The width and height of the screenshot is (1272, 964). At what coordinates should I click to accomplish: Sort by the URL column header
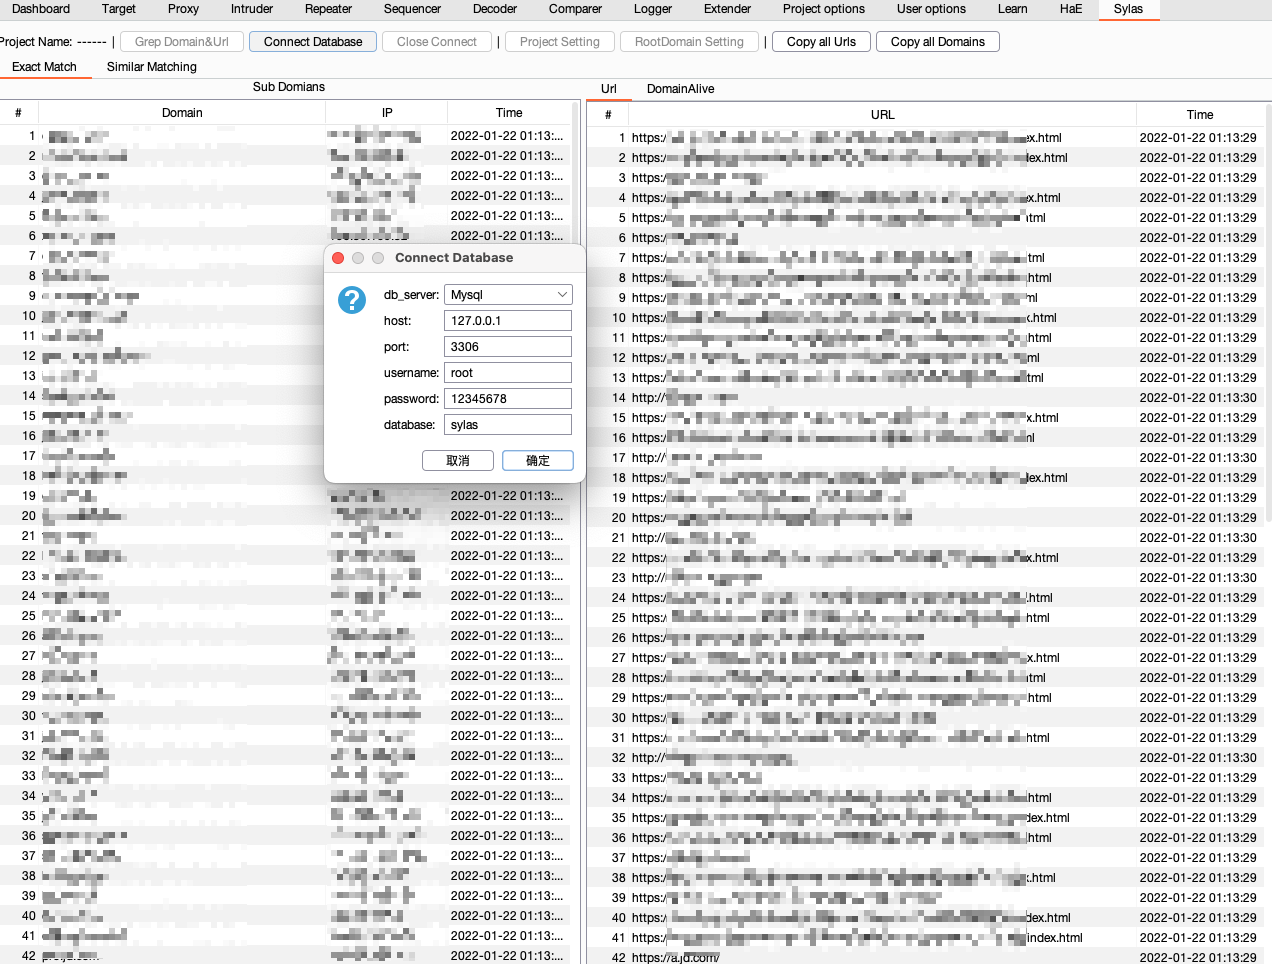click(x=883, y=115)
